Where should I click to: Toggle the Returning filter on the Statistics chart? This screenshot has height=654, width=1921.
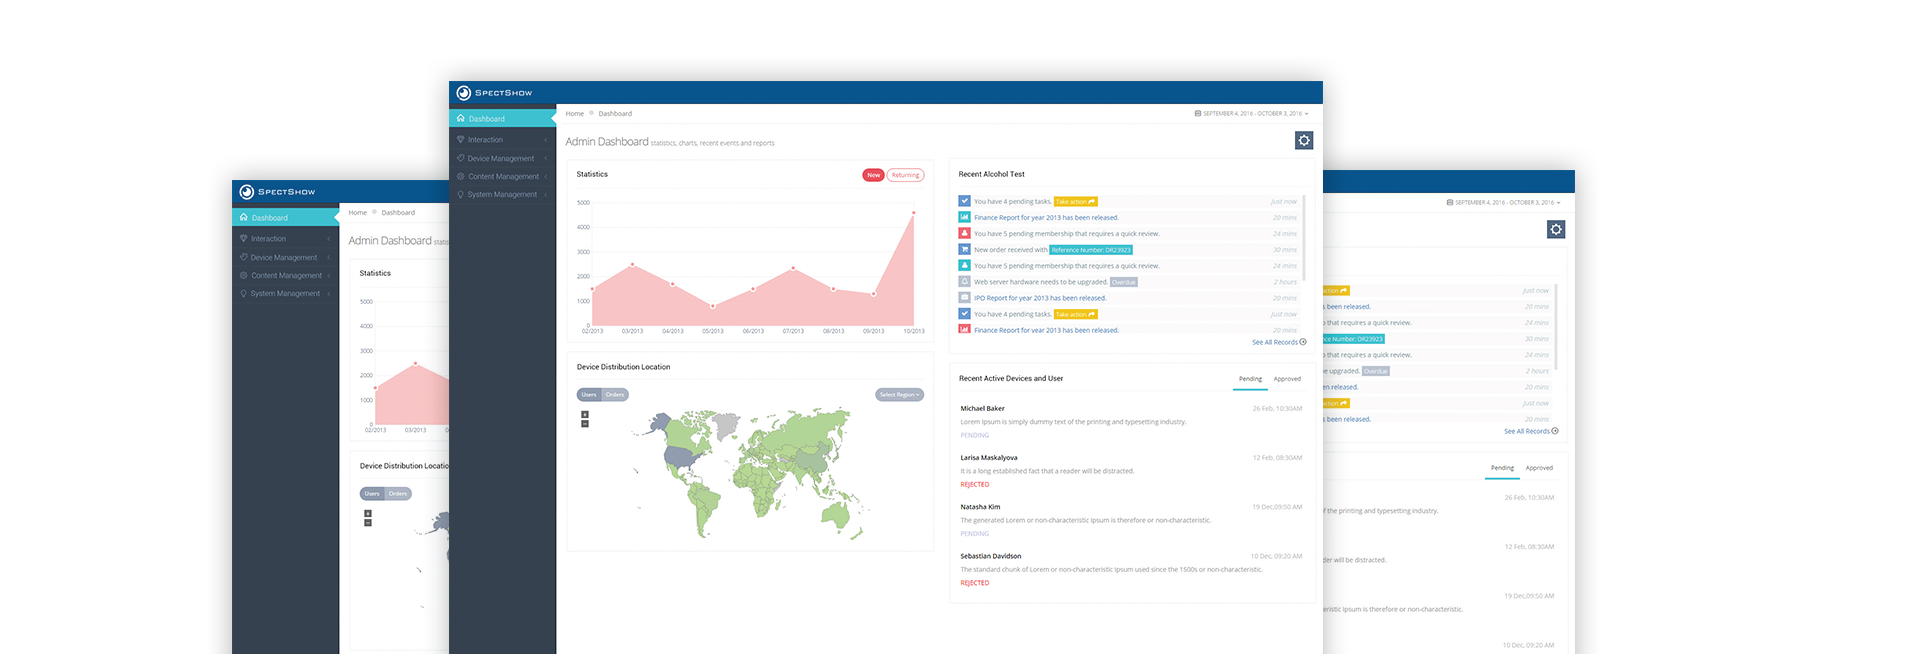pyautogui.click(x=905, y=175)
